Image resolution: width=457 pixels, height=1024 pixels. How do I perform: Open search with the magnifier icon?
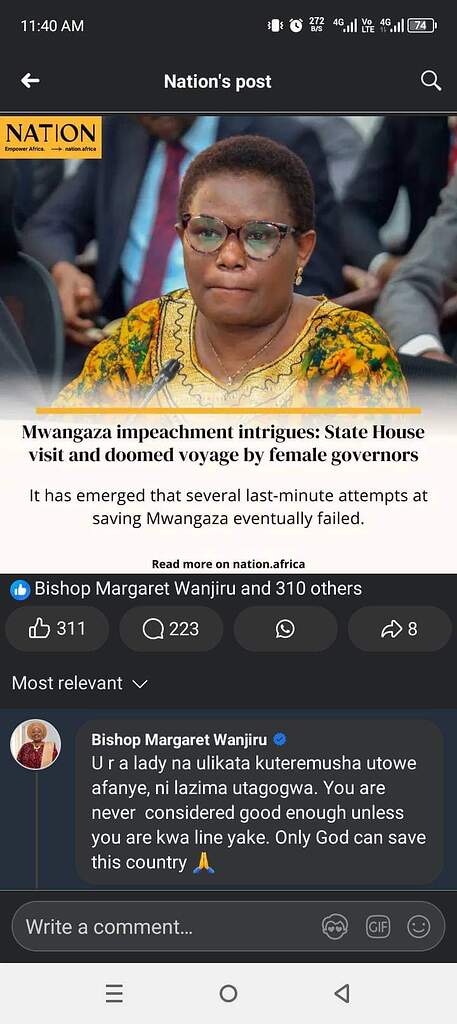coord(431,81)
